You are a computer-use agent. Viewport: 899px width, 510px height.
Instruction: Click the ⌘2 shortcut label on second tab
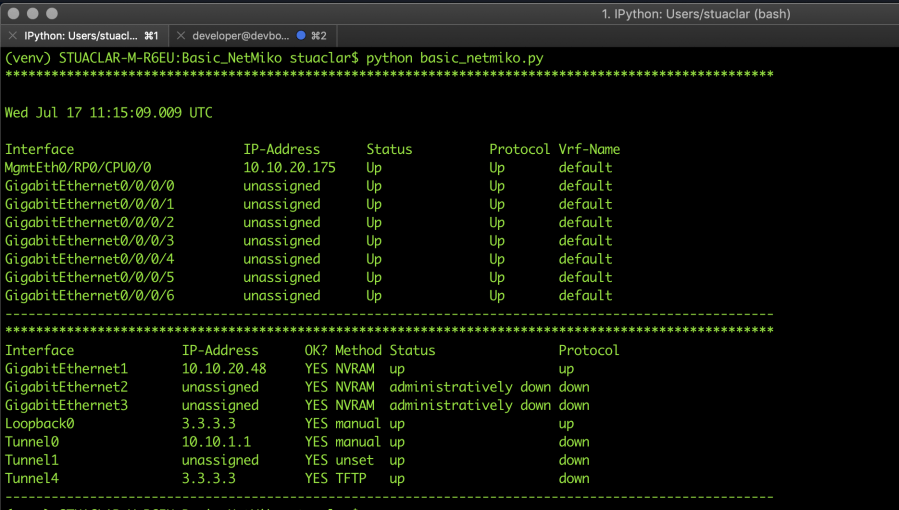(x=318, y=35)
